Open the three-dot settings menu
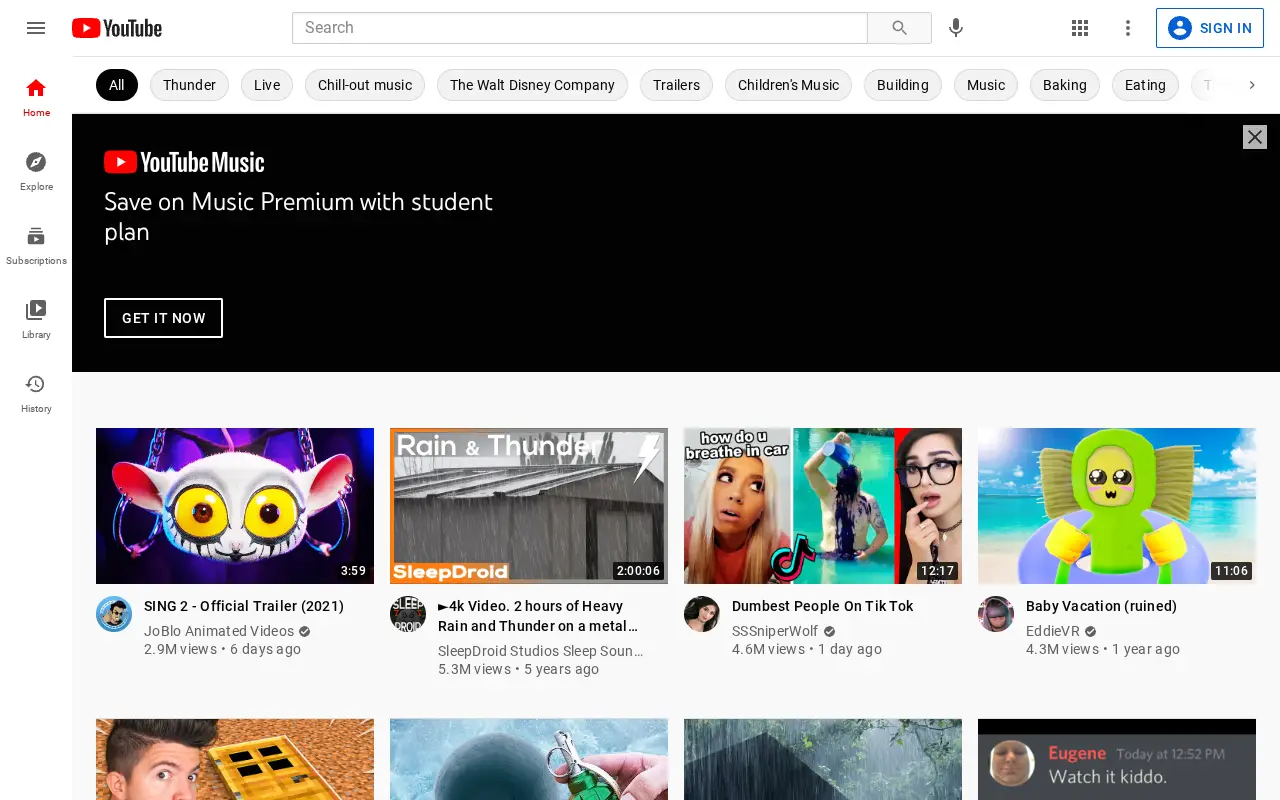1280x800 pixels. 1128,28
